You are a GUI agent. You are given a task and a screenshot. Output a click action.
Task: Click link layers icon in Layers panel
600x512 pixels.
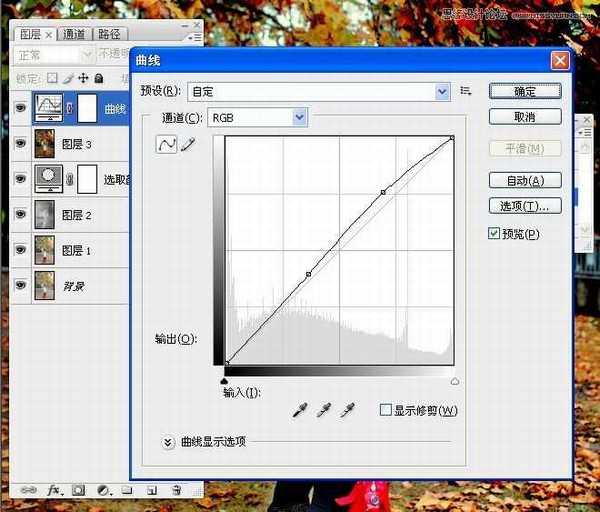pos(28,490)
